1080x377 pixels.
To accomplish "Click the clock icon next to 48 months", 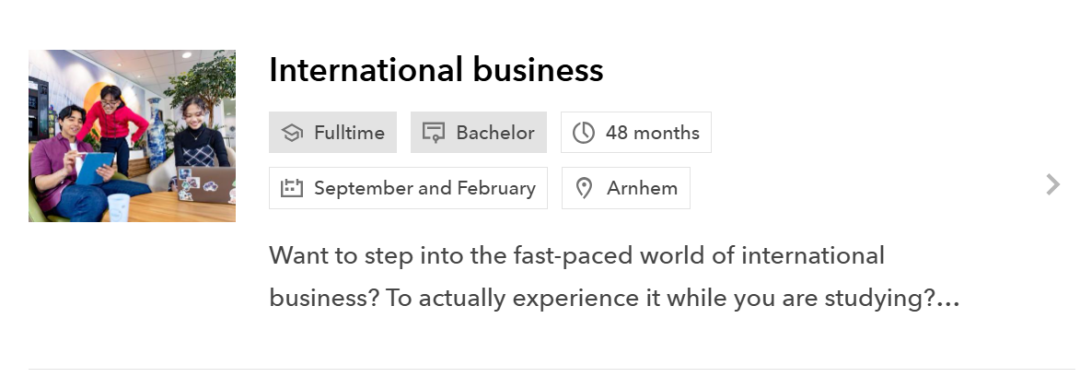I will tap(583, 132).
